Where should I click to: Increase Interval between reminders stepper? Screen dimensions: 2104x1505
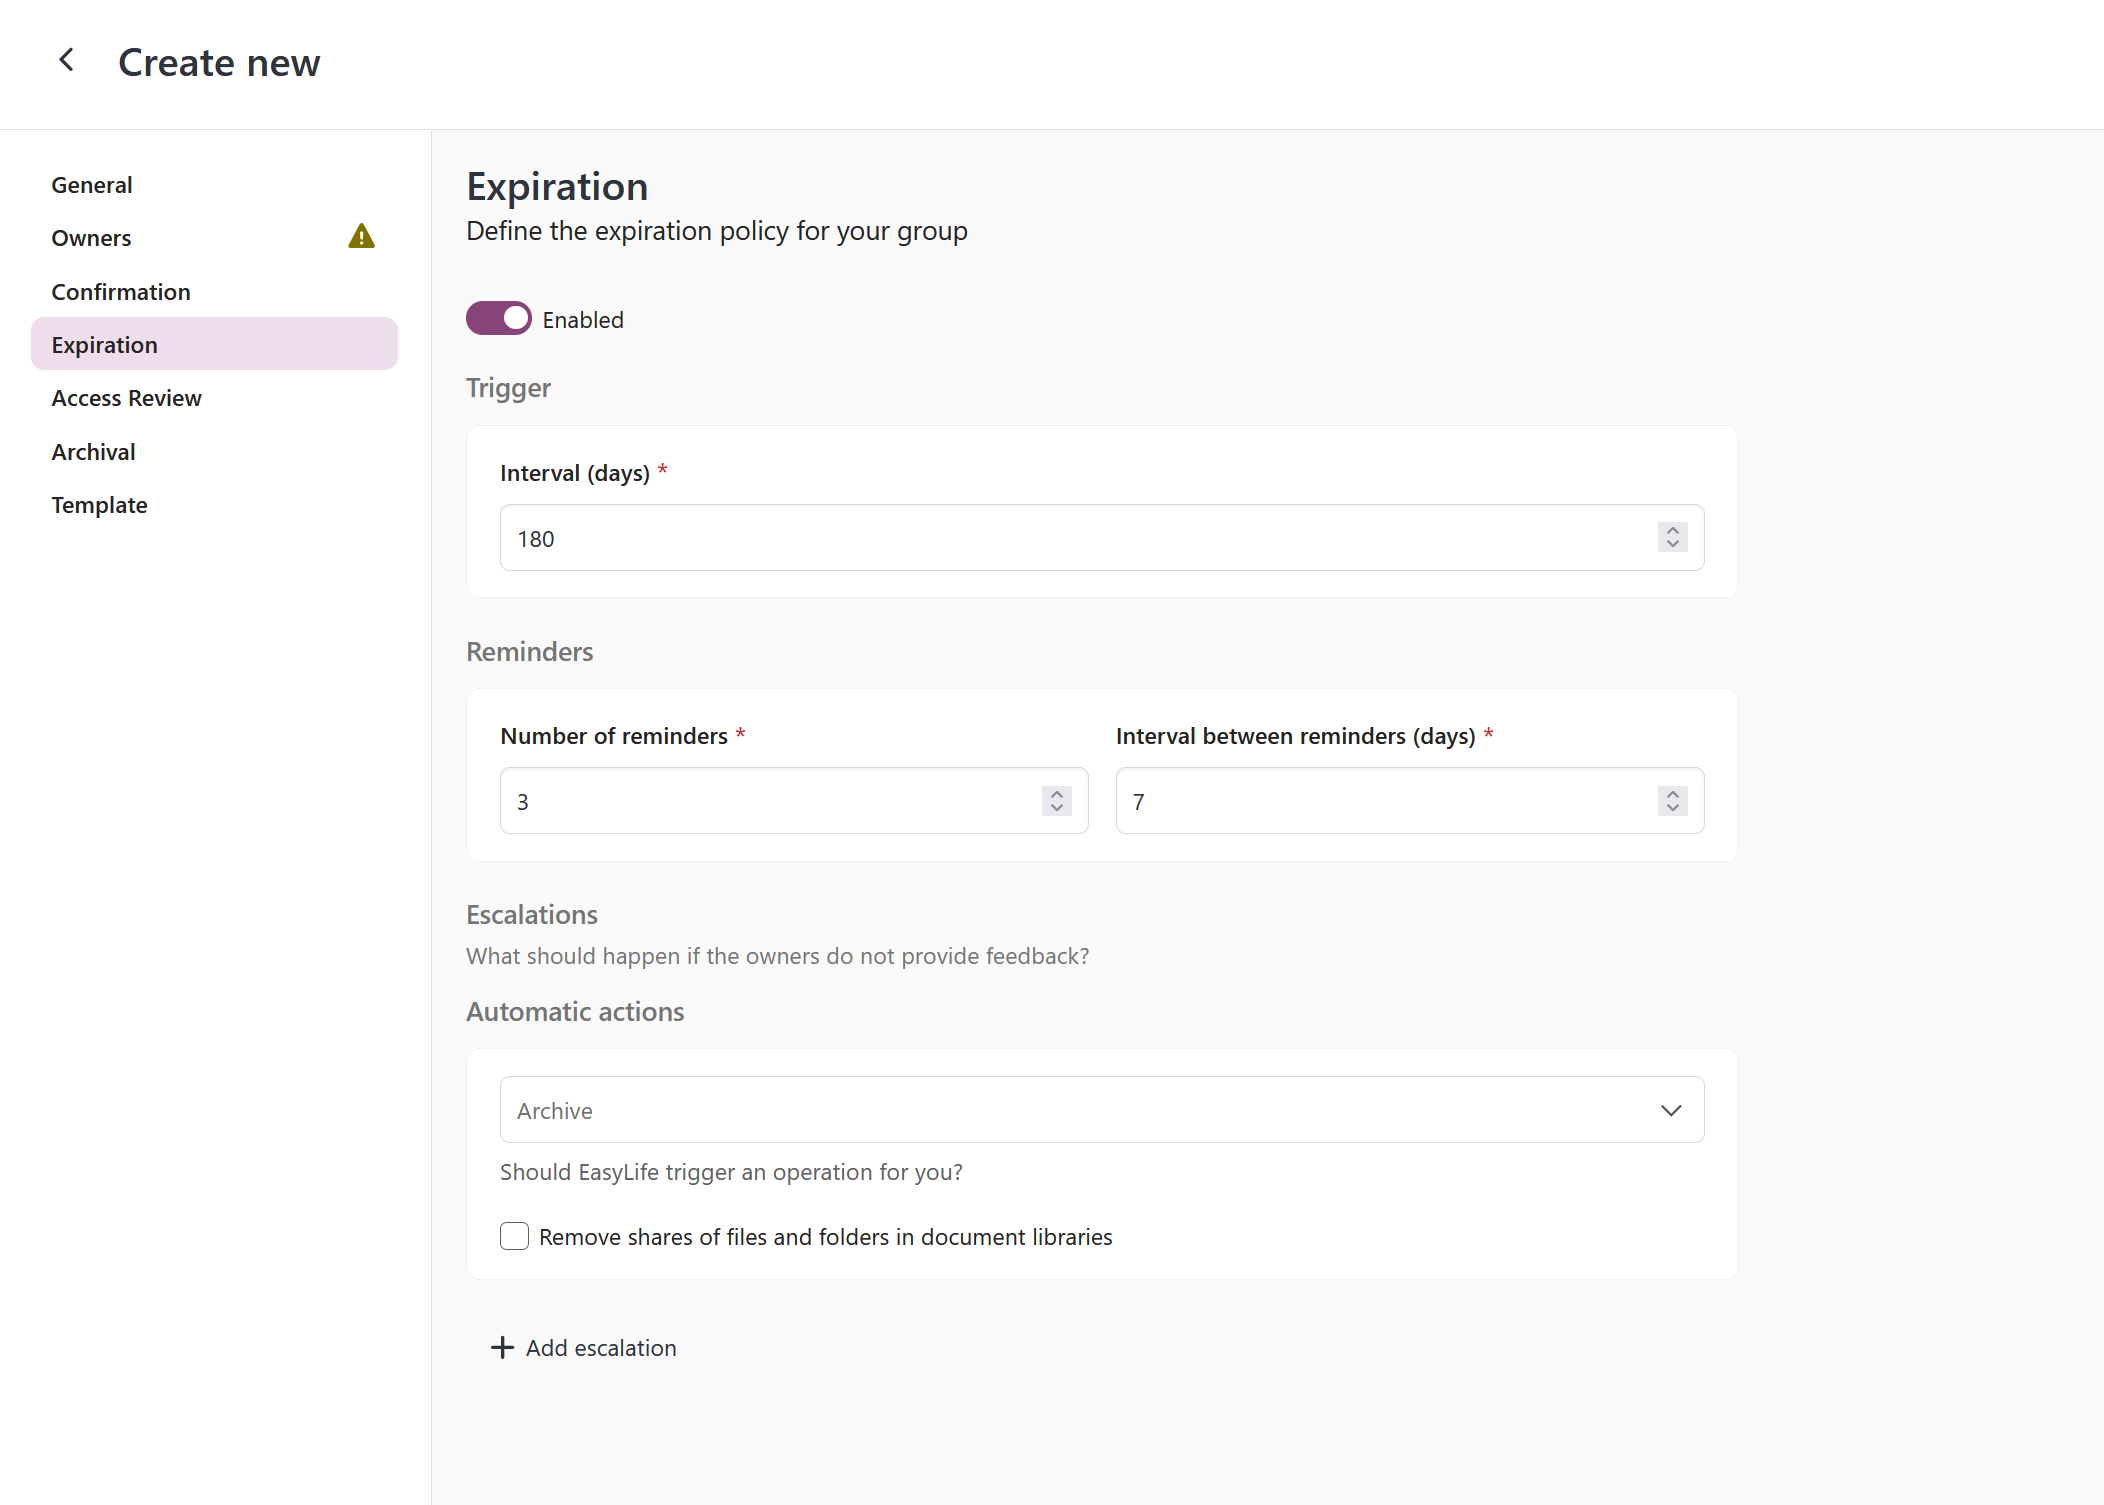(1672, 793)
